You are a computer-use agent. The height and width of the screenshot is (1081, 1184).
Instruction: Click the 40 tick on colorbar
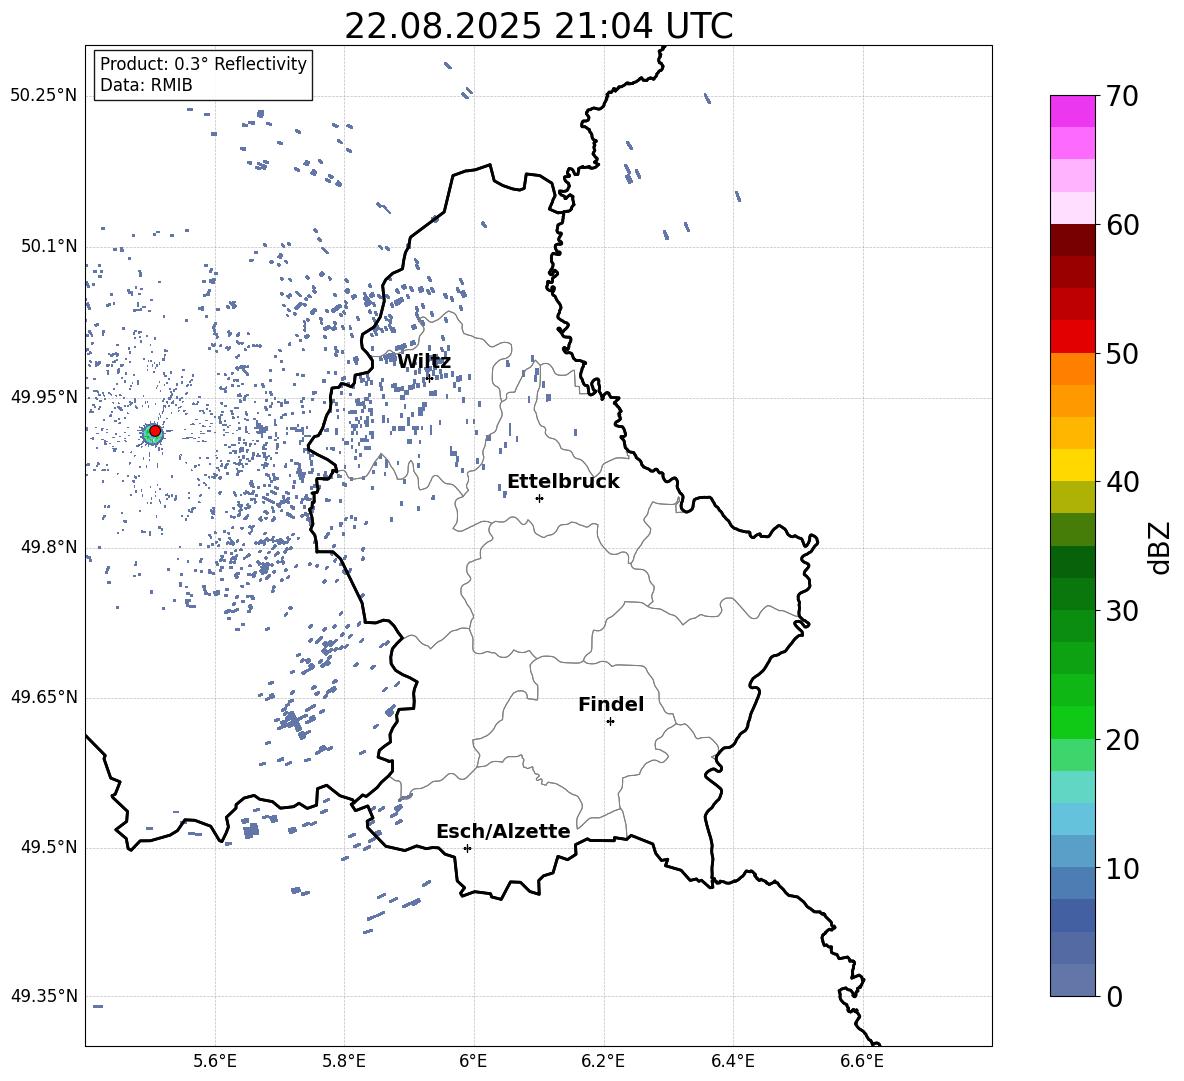pos(1122,482)
